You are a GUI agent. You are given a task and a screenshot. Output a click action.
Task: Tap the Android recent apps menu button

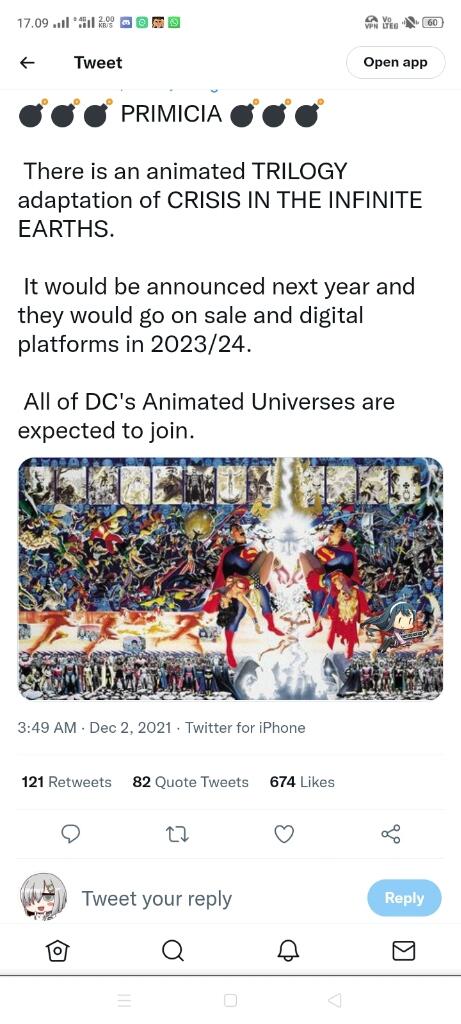[x=125, y=1000]
